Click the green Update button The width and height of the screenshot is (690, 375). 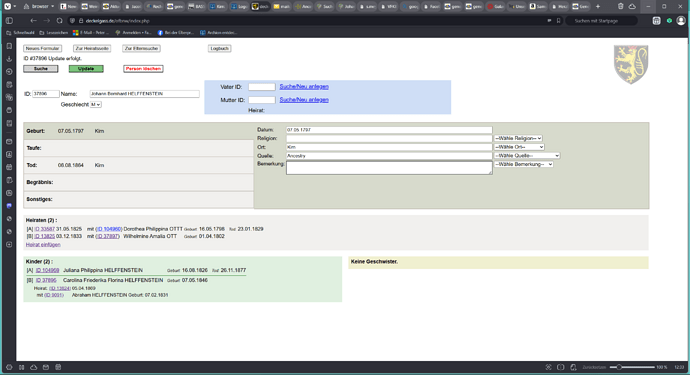click(x=86, y=69)
